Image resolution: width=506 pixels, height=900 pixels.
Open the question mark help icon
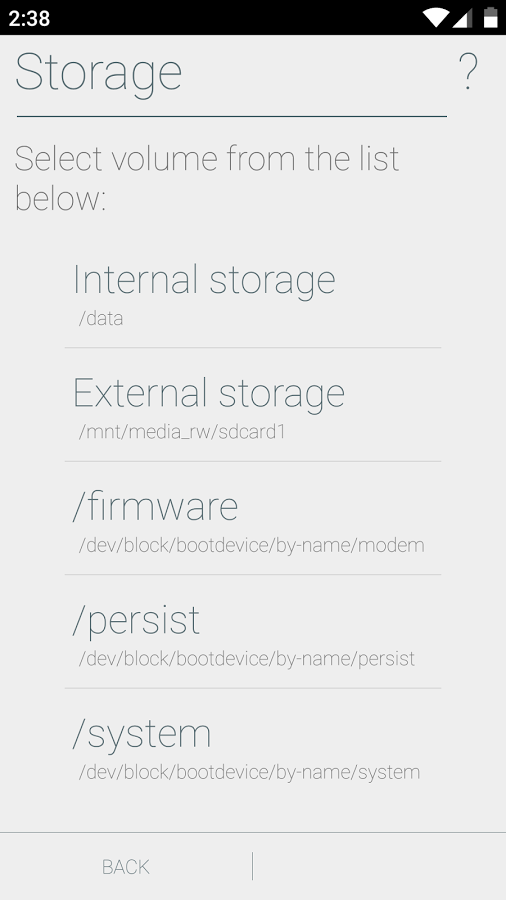click(x=468, y=72)
